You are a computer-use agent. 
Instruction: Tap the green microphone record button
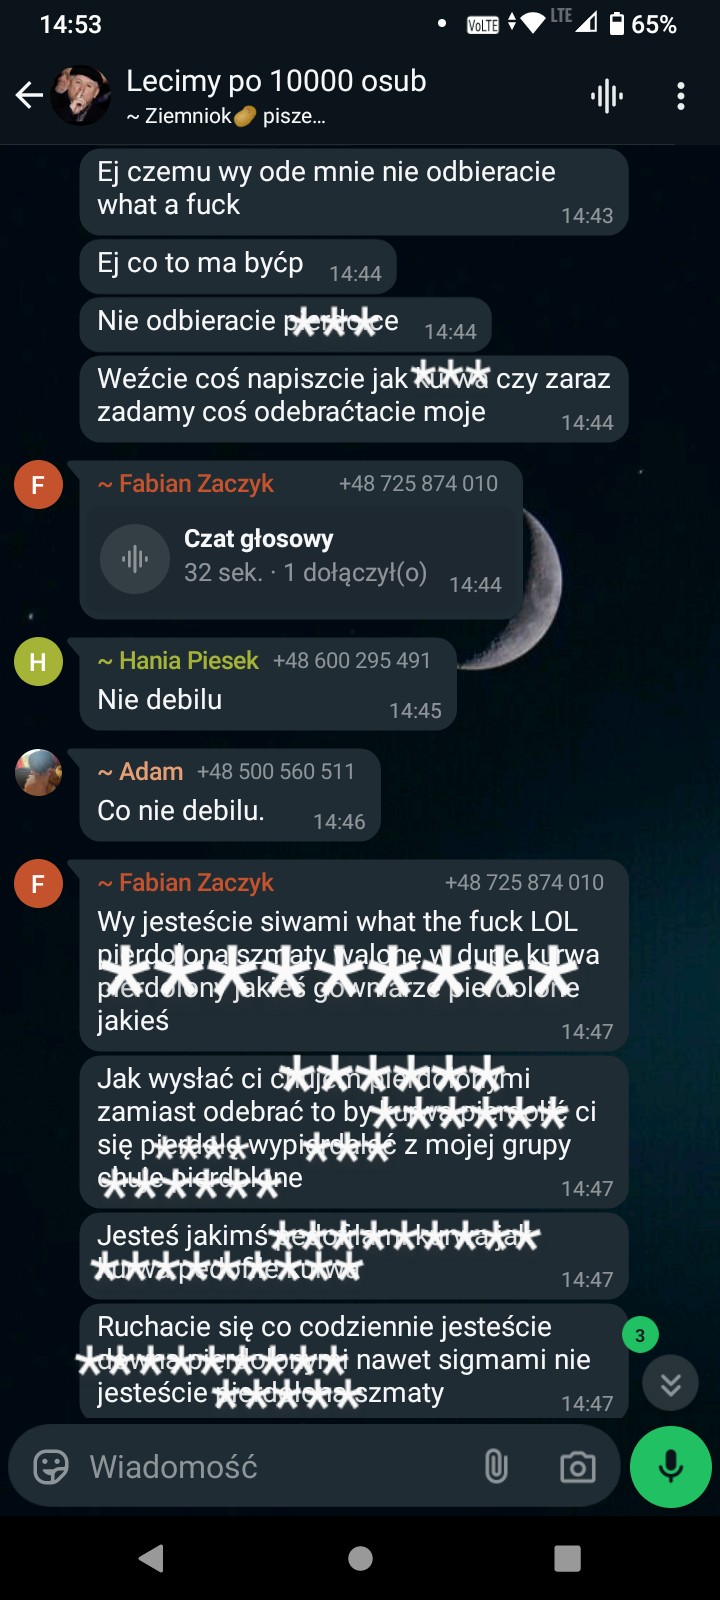tap(671, 1466)
